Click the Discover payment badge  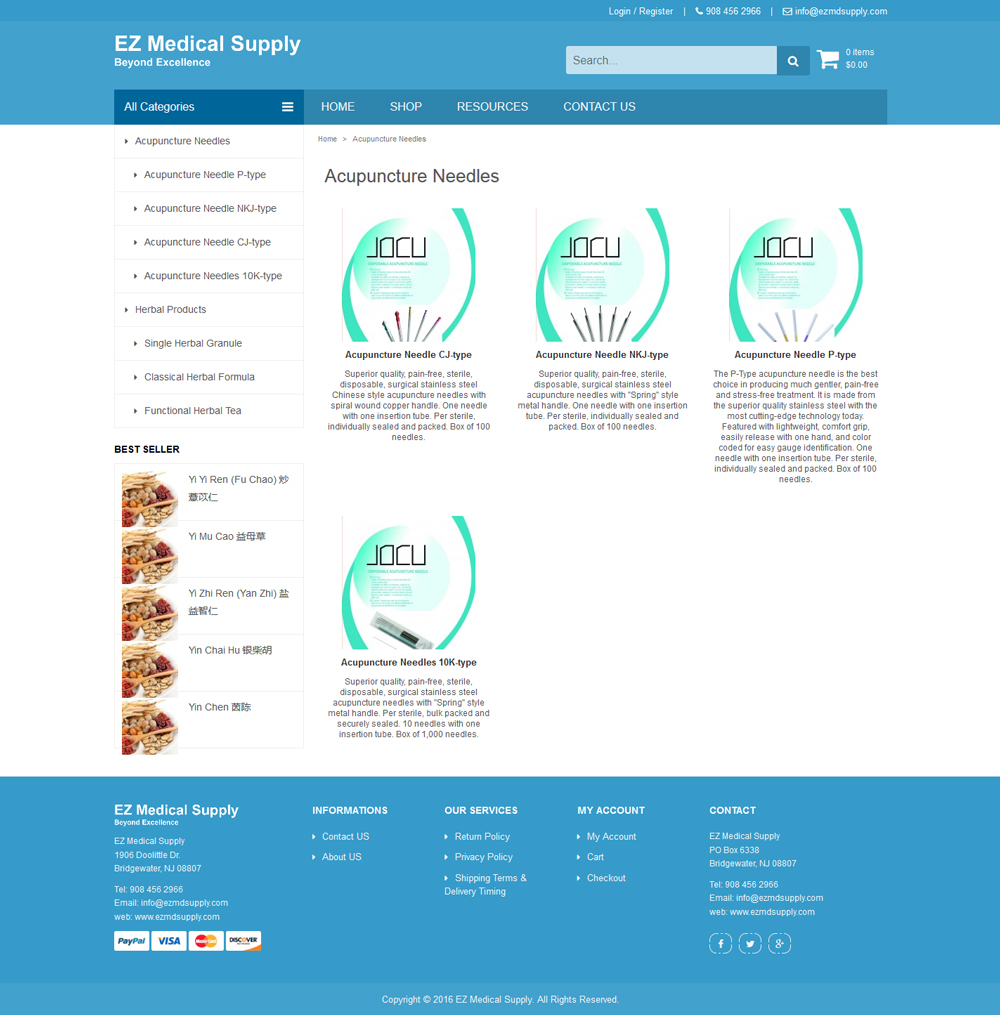pos(243,941)
